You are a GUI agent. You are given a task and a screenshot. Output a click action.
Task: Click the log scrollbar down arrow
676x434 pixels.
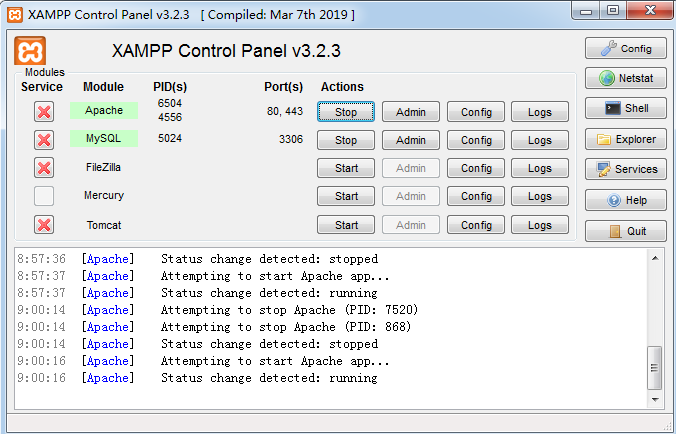(x=655, y=400)
